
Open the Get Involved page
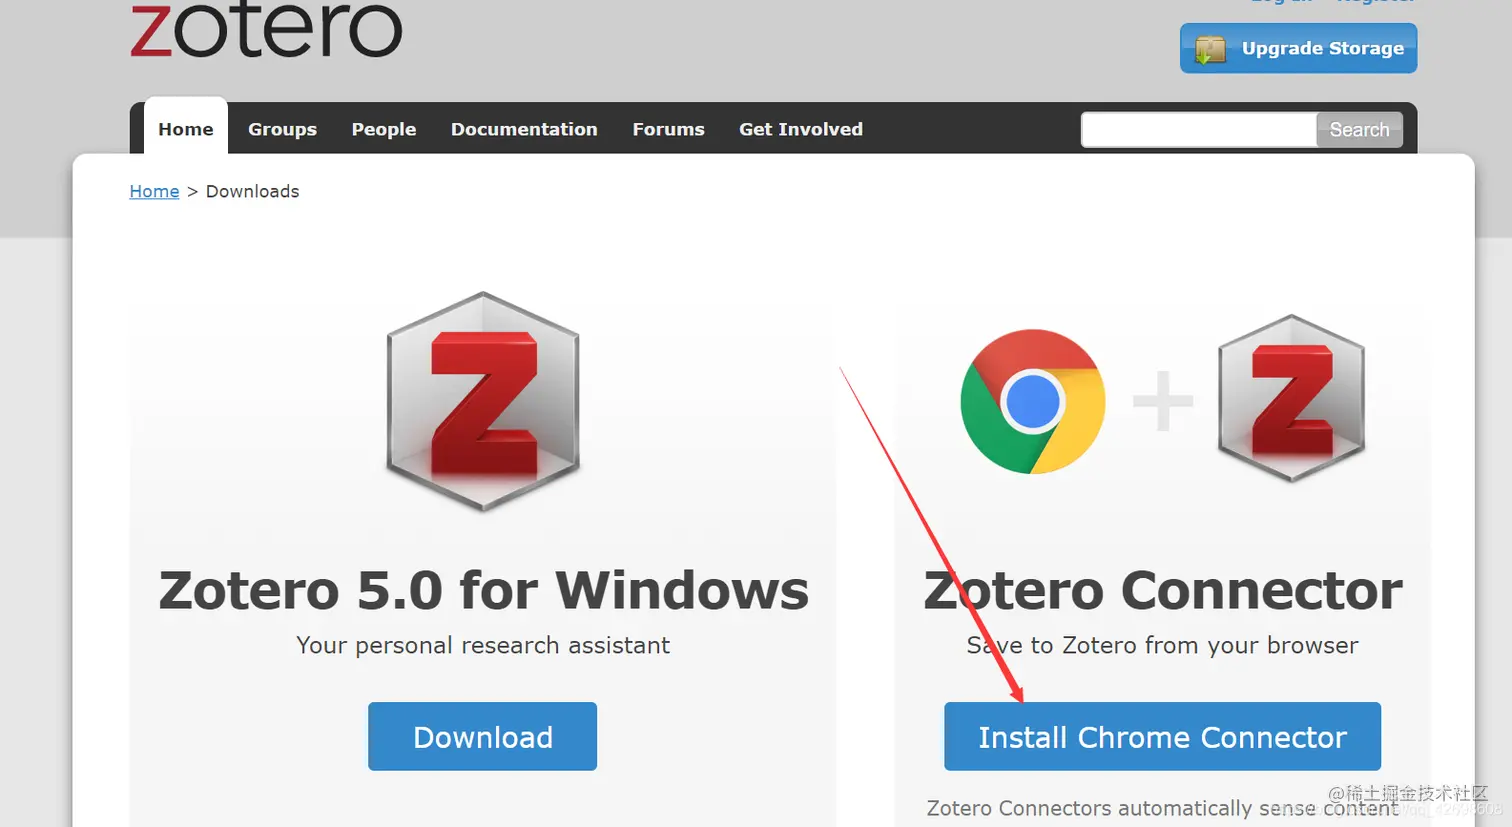(801, 129)
